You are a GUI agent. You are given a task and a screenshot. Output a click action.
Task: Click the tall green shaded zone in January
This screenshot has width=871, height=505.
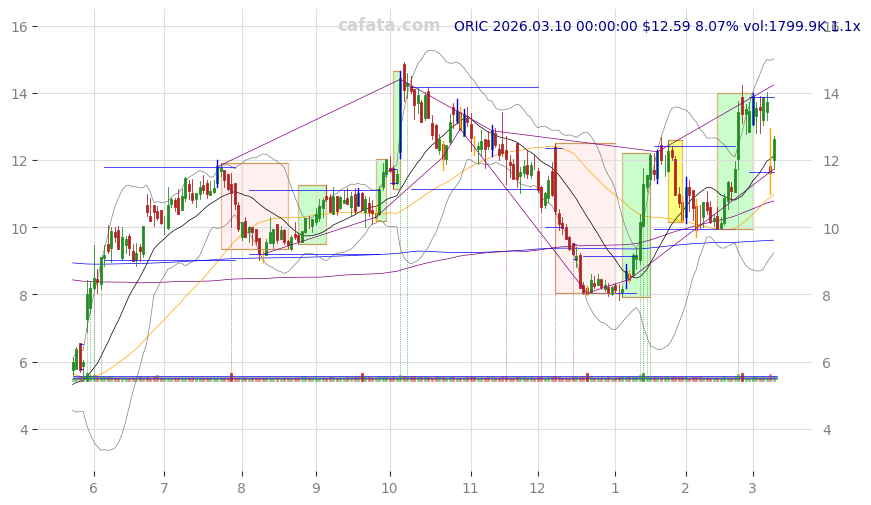point(635,225)
